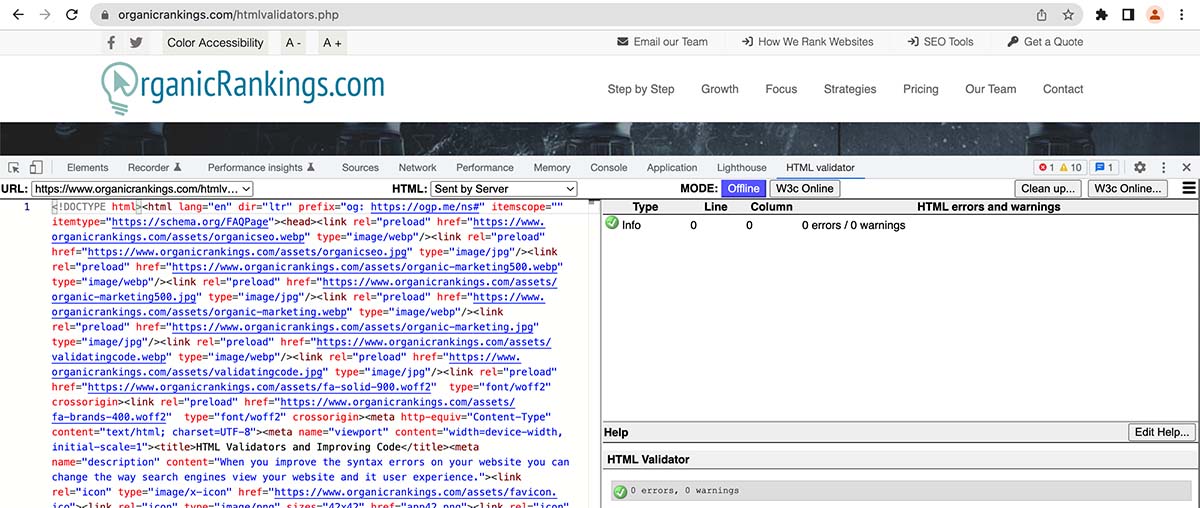Image resolution: width=1200 pixels, height=508 pixels.
Task: Open the SEO Tools link
Action: [x=940, y=42]
